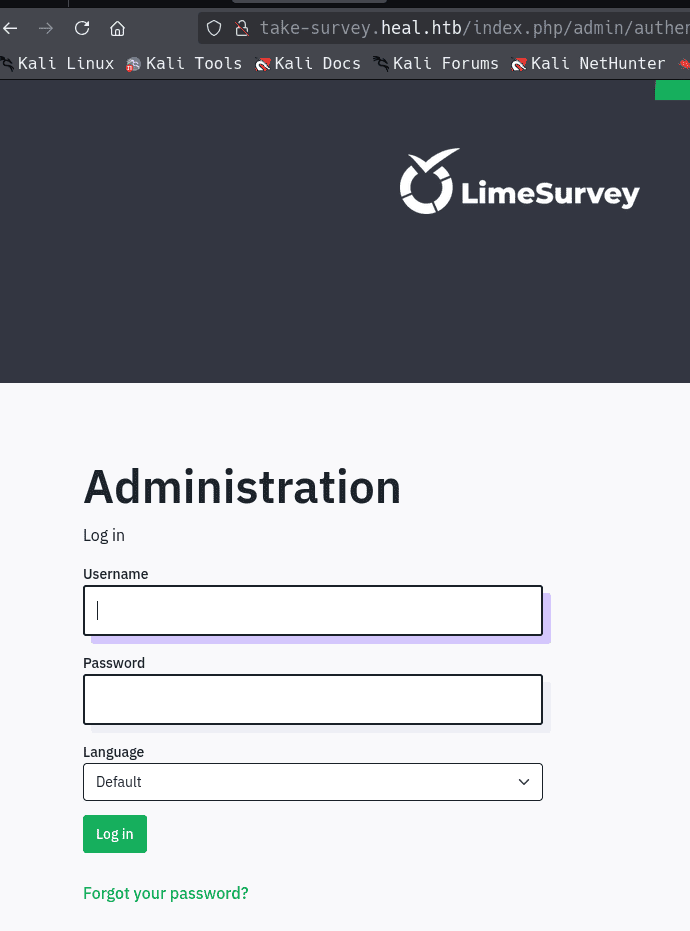690x931 pixels.
Task: Open the Kali Forums bookmark
Action: click(x=436, y=64)
